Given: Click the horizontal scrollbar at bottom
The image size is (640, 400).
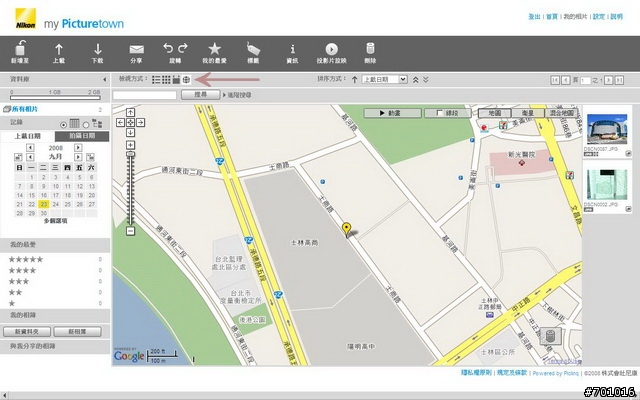Looking at the screenshot, I should (320, 396).
